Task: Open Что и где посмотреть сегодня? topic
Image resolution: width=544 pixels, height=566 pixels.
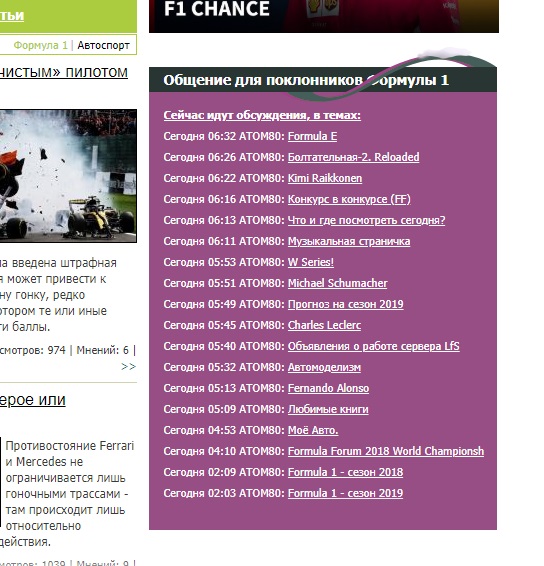Action: (x=366, y=220)
